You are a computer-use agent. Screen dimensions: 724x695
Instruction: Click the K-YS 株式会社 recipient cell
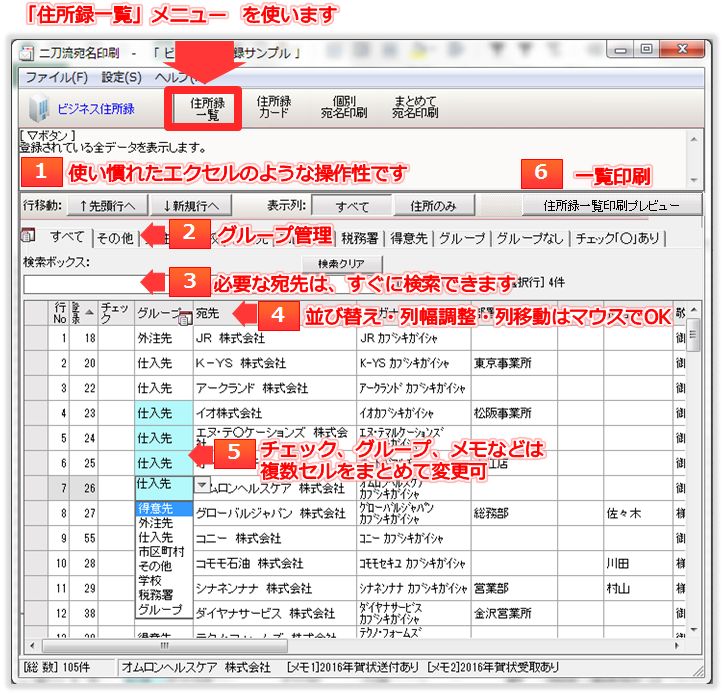[274, 363]
